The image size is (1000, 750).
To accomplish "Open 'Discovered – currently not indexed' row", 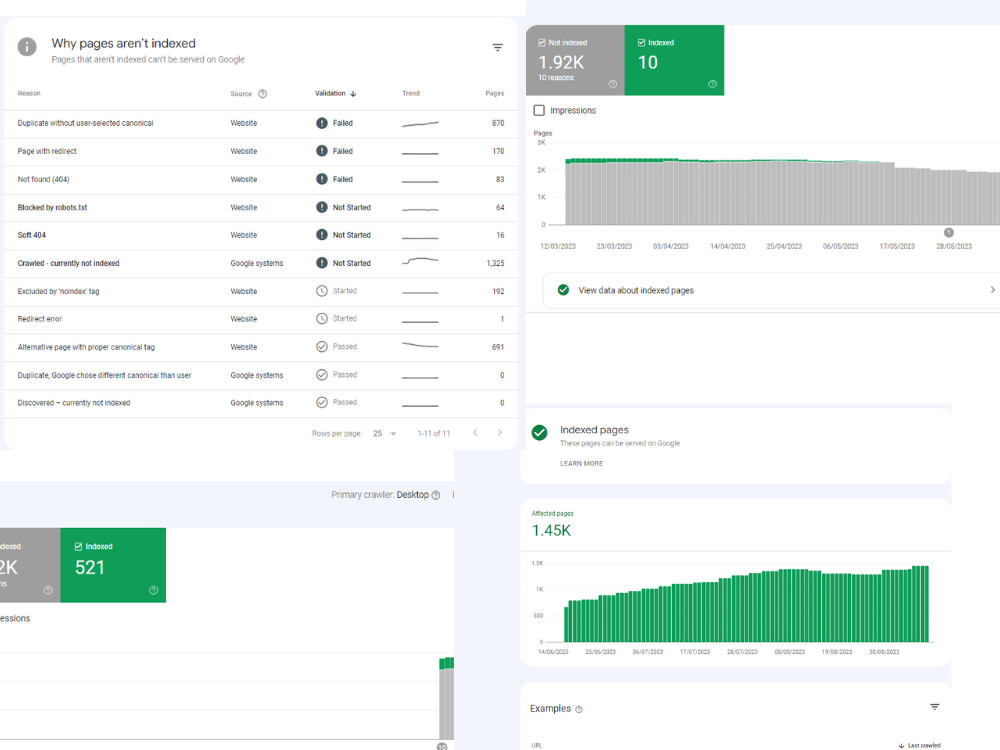I will coord(260,402).
